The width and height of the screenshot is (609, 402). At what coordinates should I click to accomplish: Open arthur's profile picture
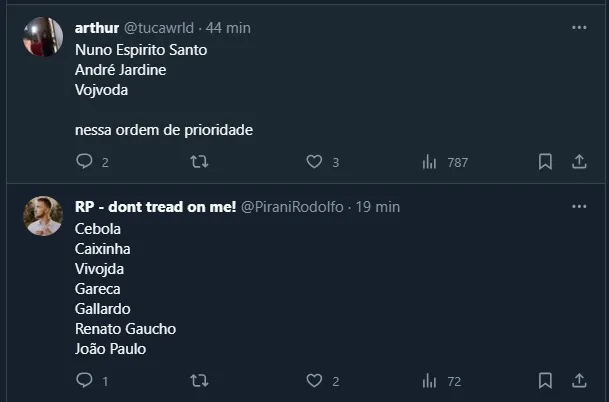click(43, 38)
